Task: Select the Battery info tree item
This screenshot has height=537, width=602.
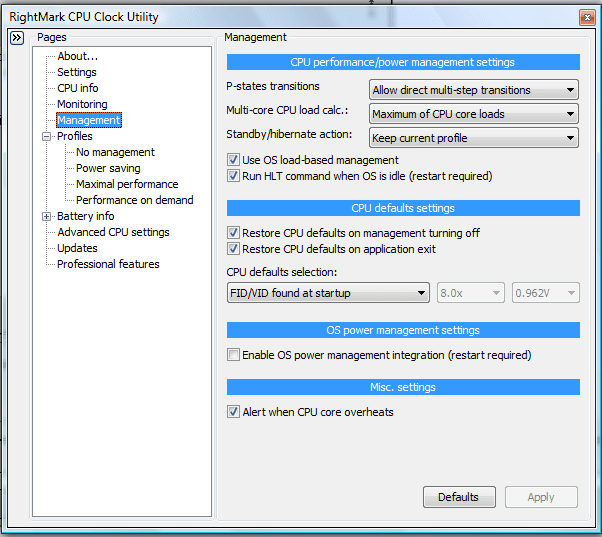Action: point(86,216)
